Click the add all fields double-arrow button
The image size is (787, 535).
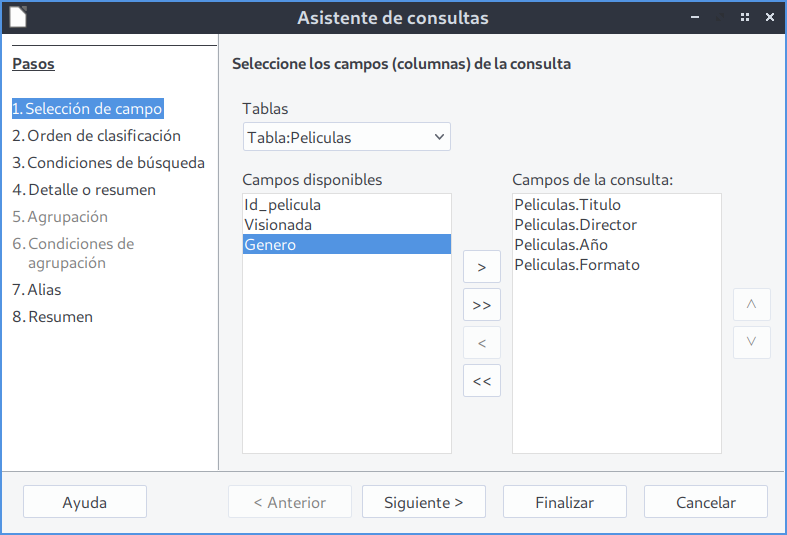click(x=482, y=305)
